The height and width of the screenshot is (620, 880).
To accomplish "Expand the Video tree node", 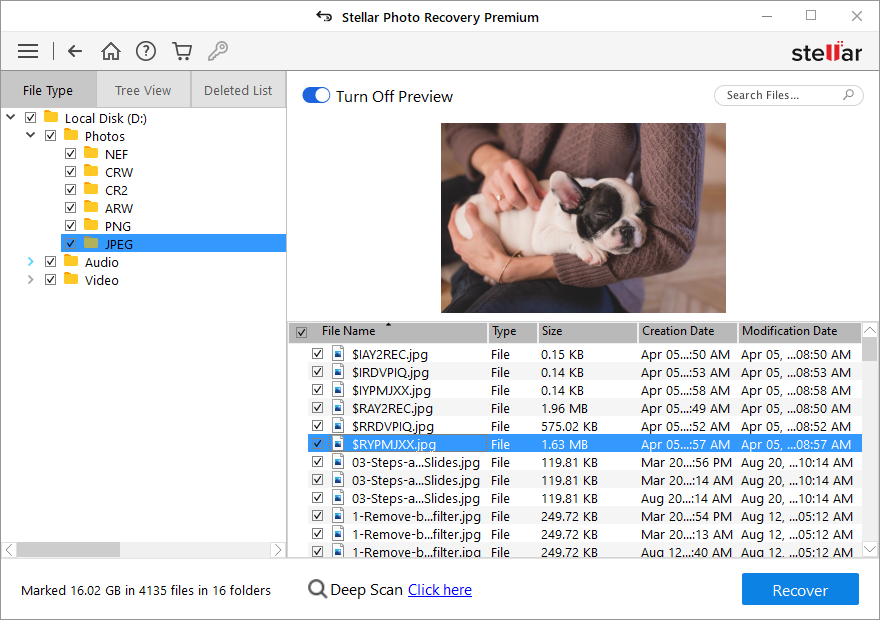I will coord(30,279).
